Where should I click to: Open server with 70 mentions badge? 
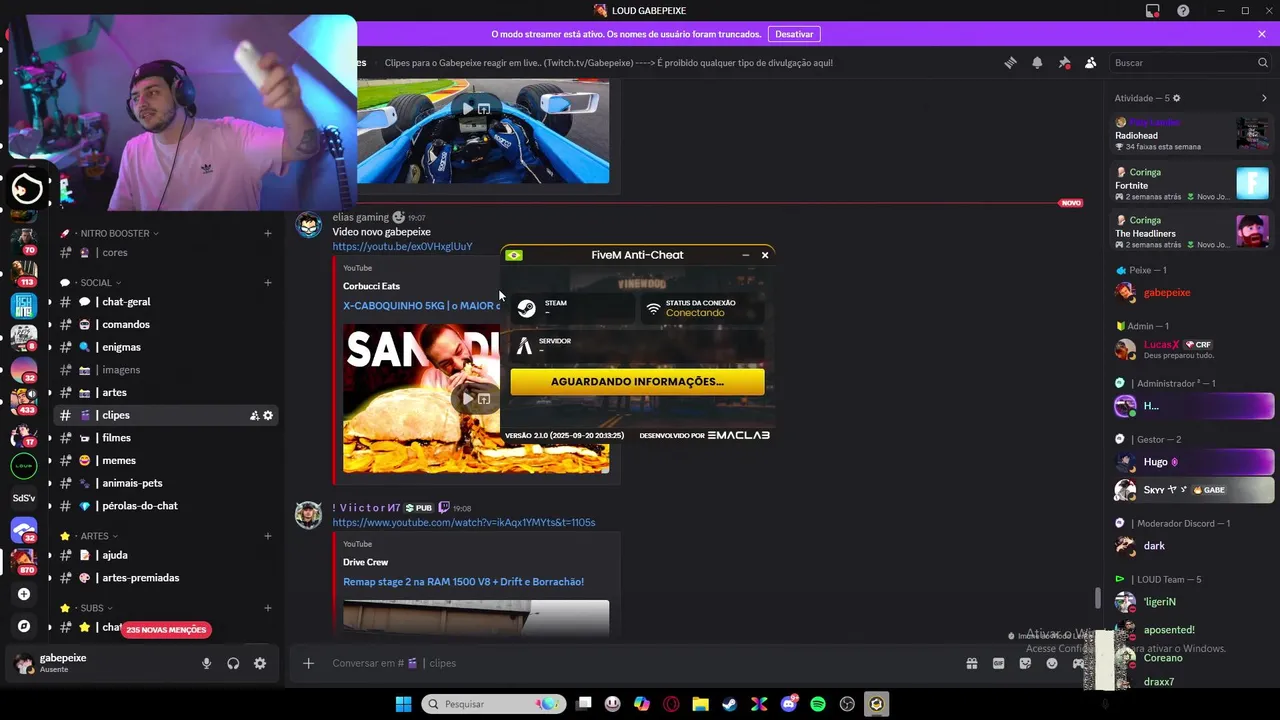tap(24, 241)
